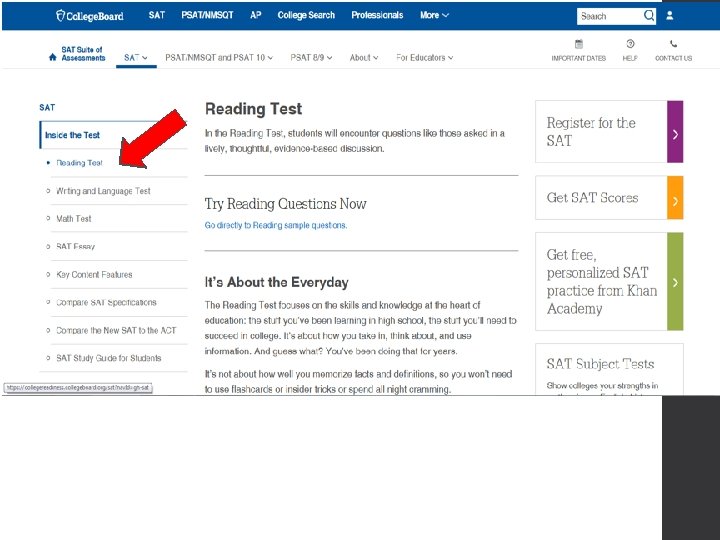Open Important Dates calendar icon
The height and width of the screenshot is (540, 720).
pos(579,44)
